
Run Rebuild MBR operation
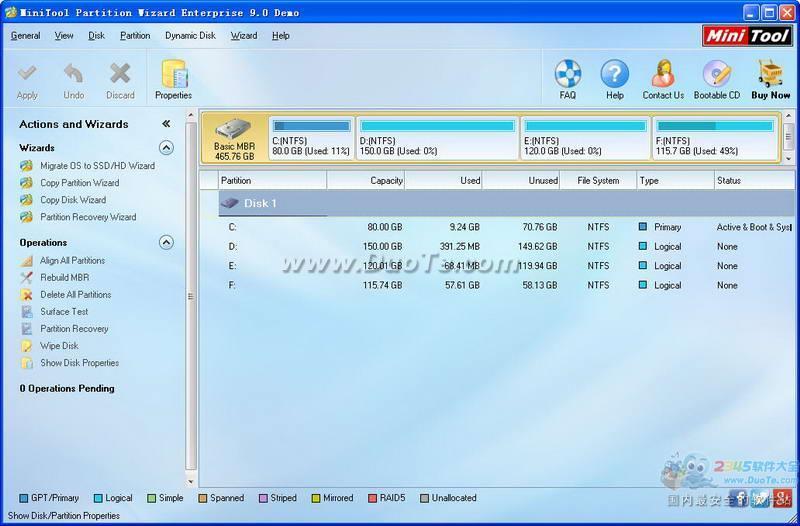point(65,278)
